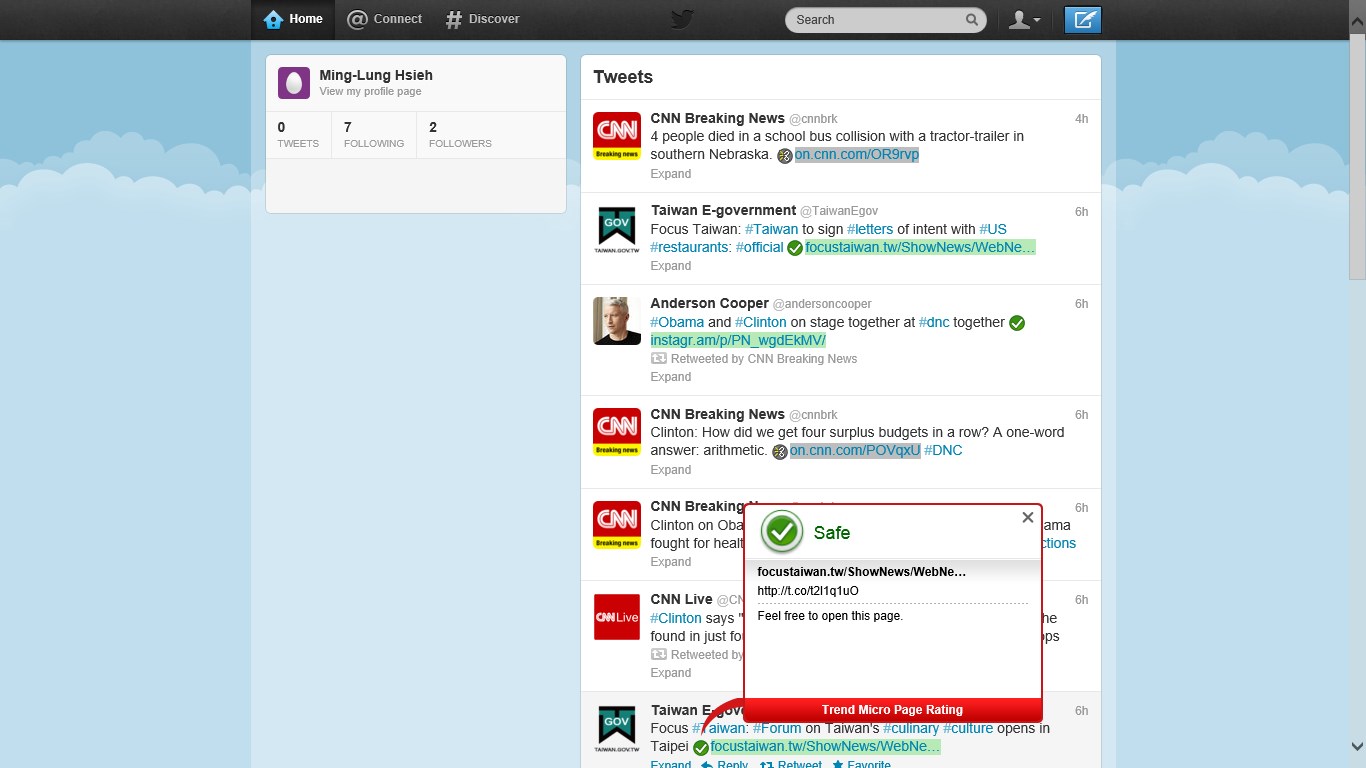This screenshot has height=768, width=1366.
Task: Click the Tweets timeline heading
Action: (623, 77)
